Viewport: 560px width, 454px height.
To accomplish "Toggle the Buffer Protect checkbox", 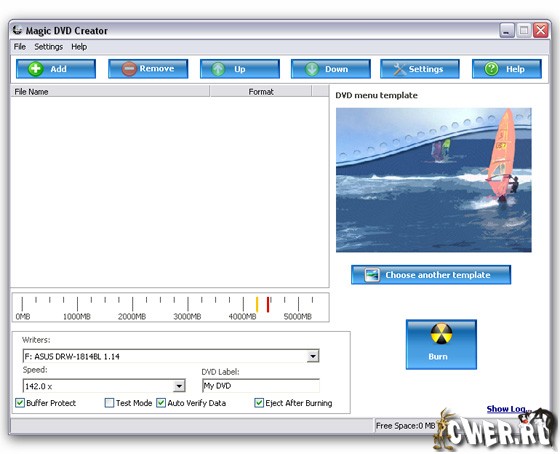I will (x=20, y=403).
